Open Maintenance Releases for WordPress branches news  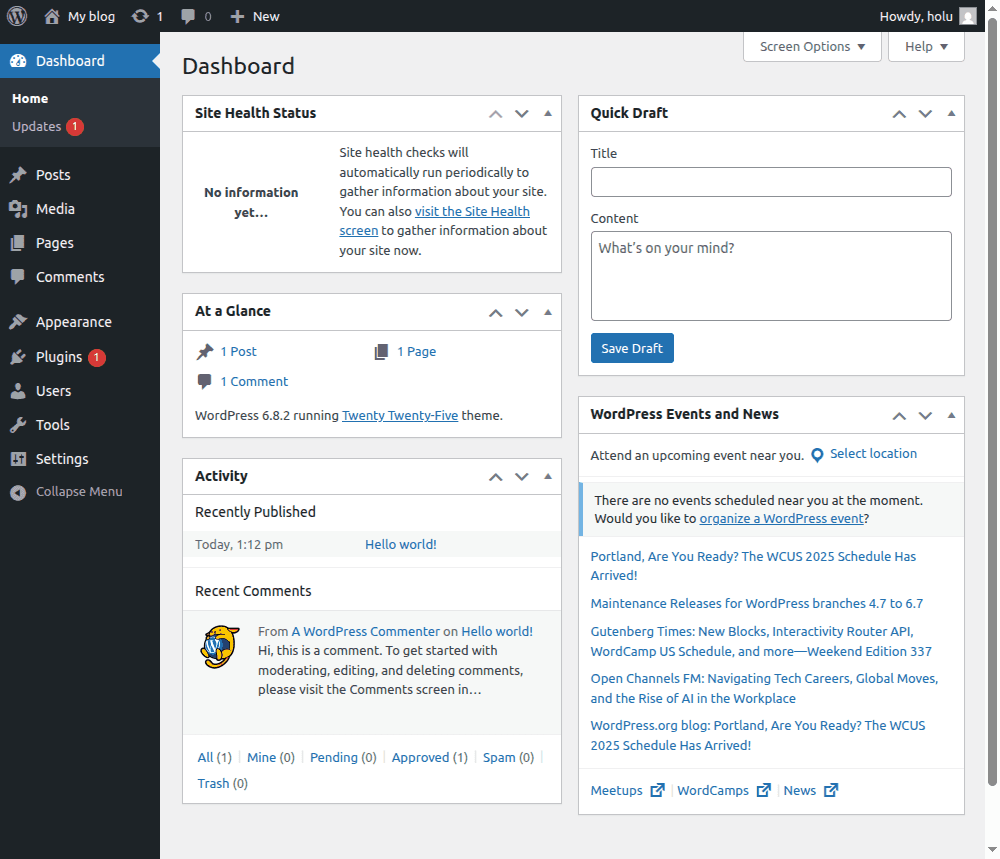[x=756, y=603]
